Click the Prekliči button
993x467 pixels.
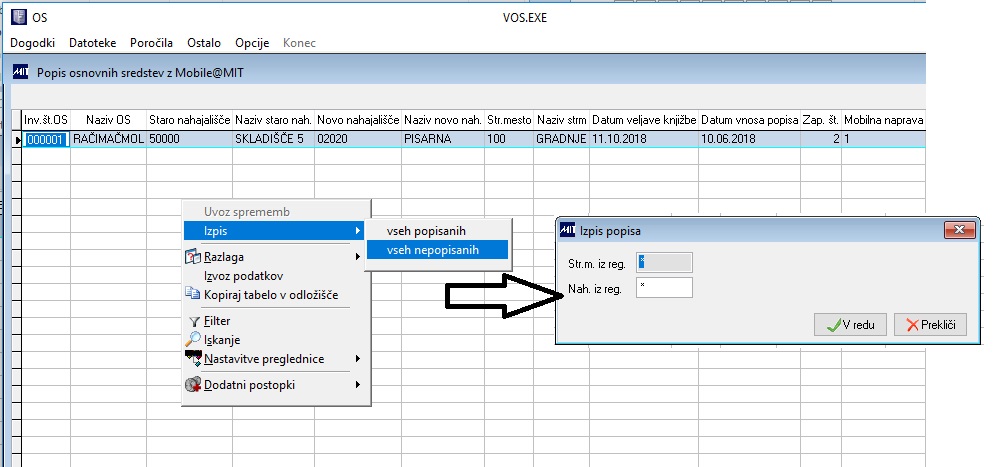(930, 324)
